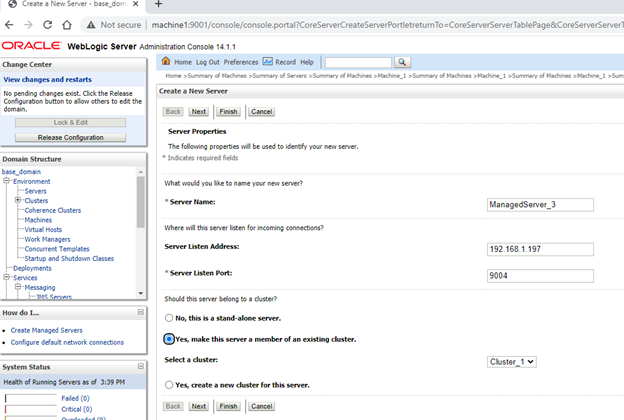The width and height of the screenshot is (624, 420).
Task: Click the Failed health status bar
Action: pos(31,398)
